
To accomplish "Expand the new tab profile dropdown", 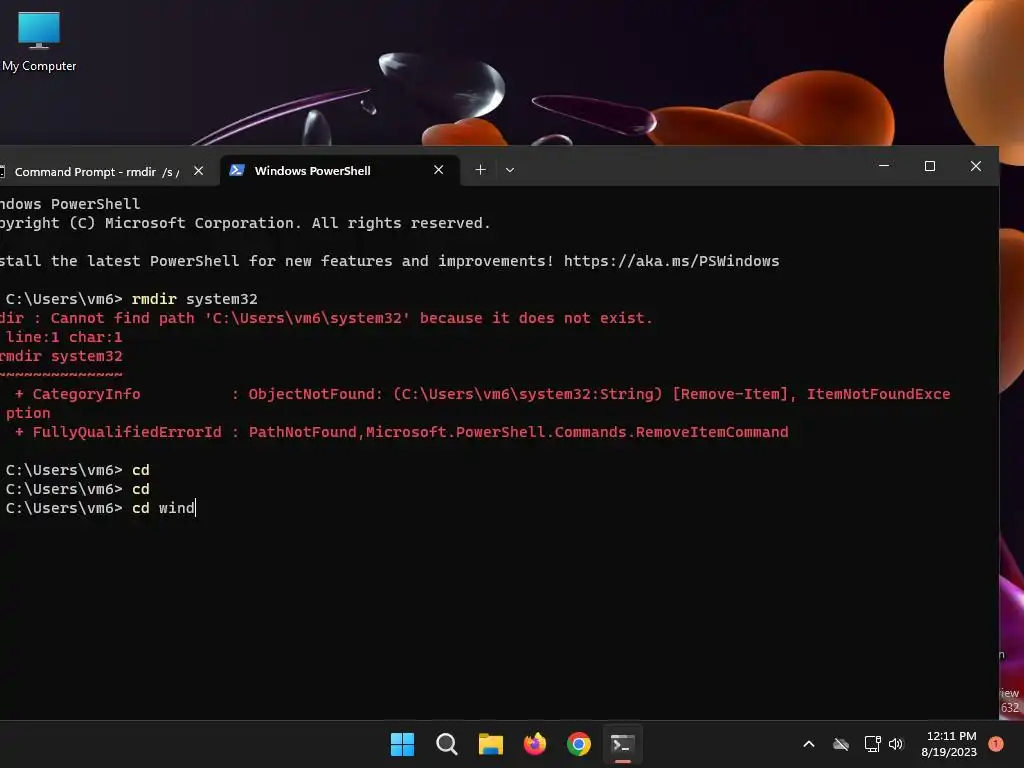I will 510,170.
